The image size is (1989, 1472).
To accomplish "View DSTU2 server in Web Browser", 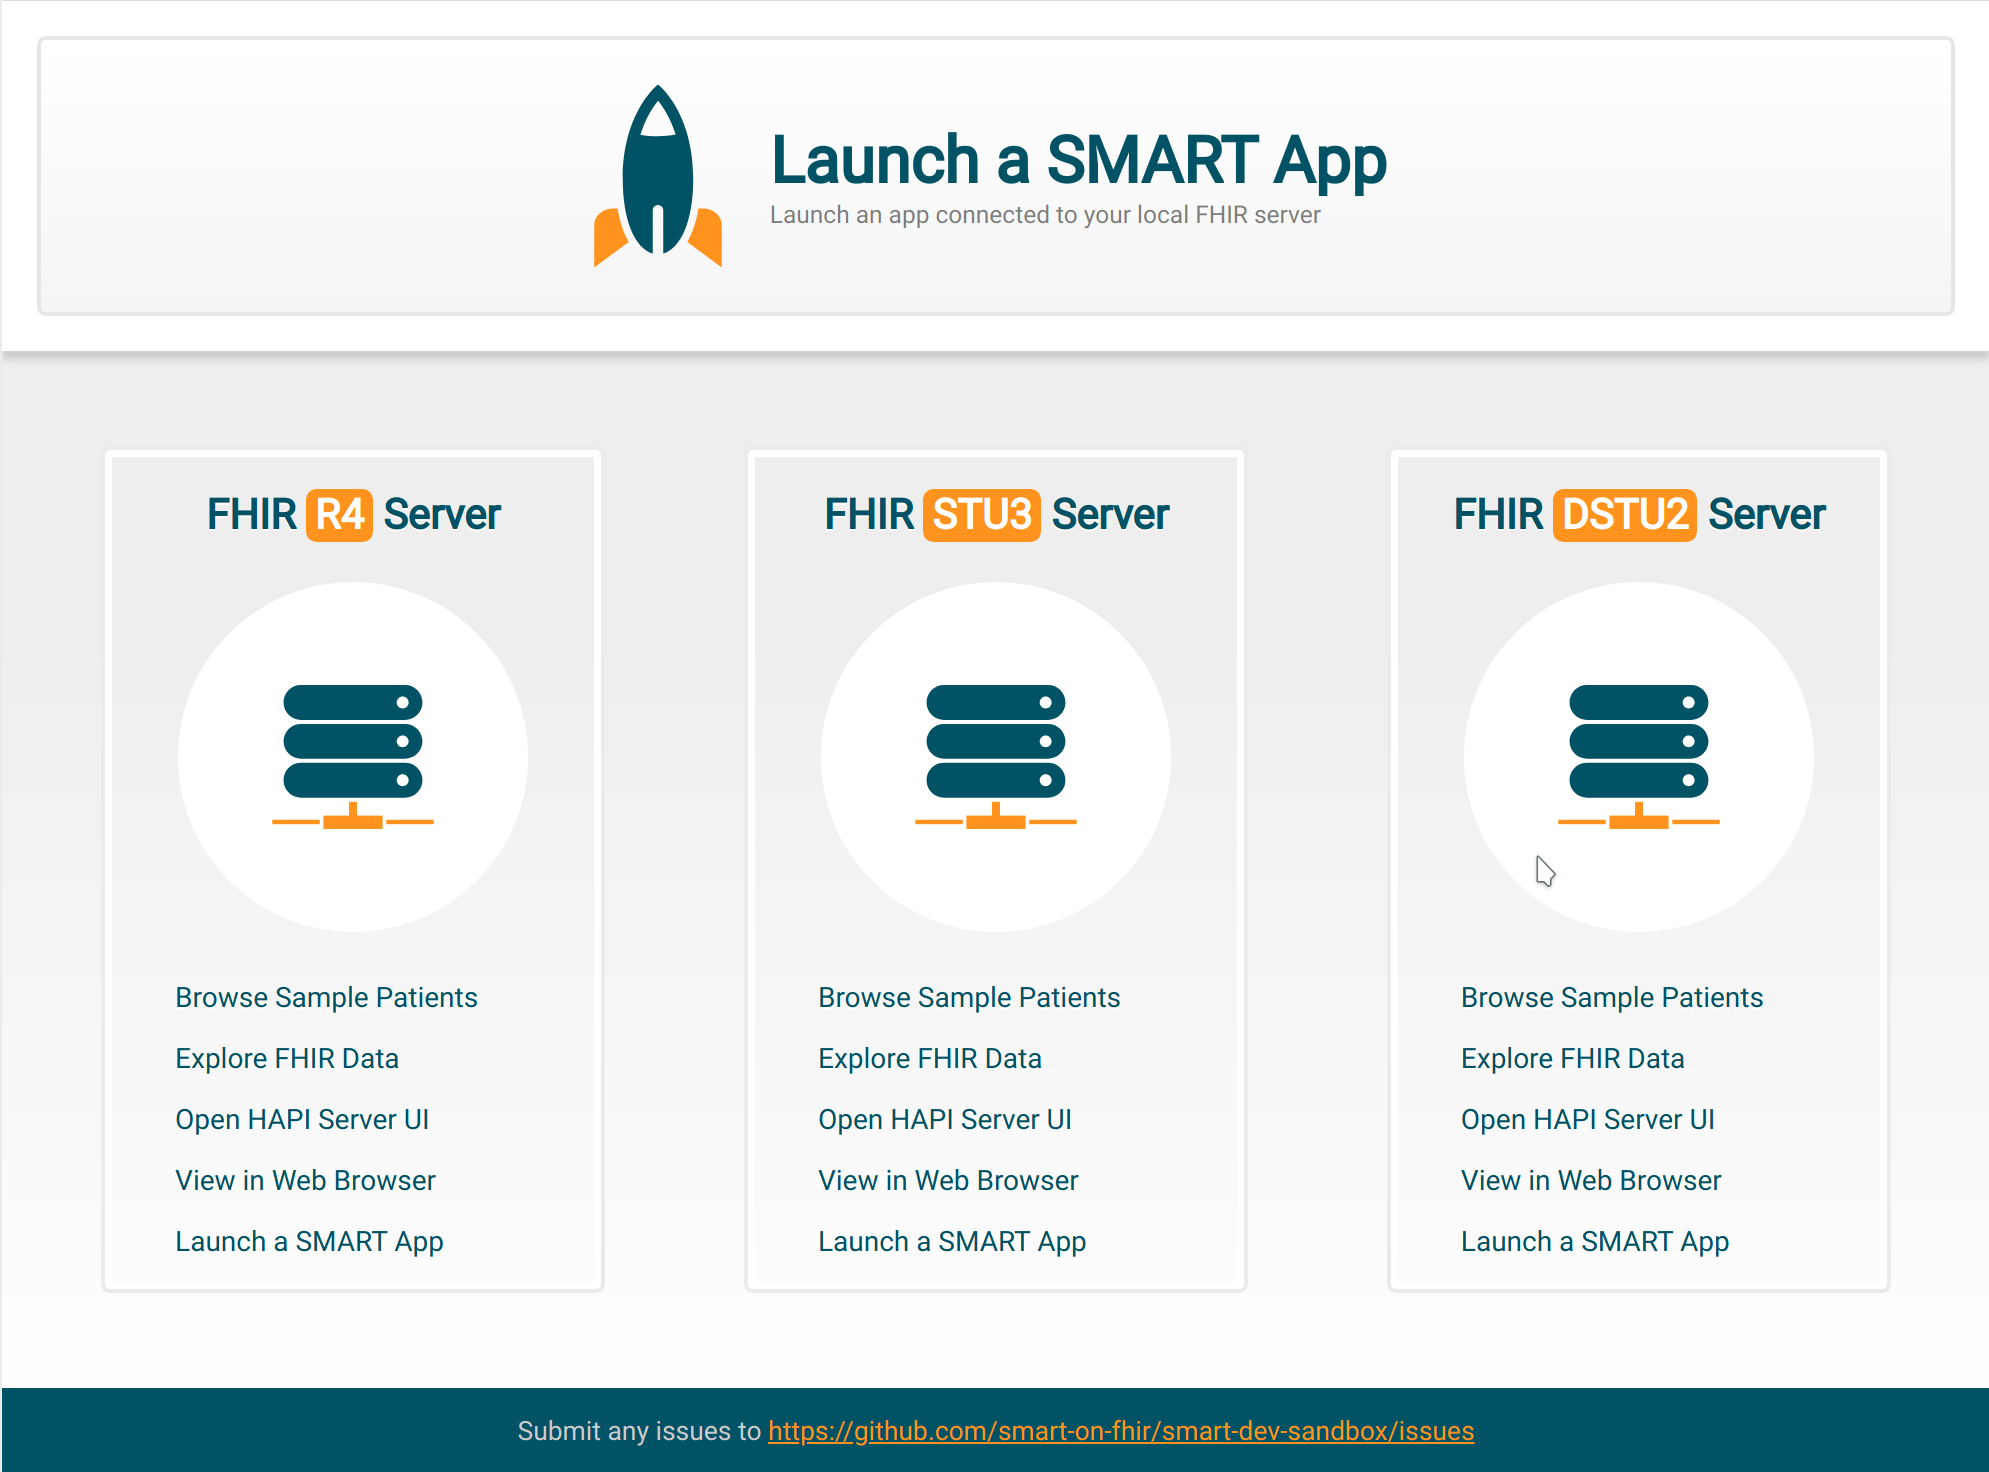I will 1591,1180.
